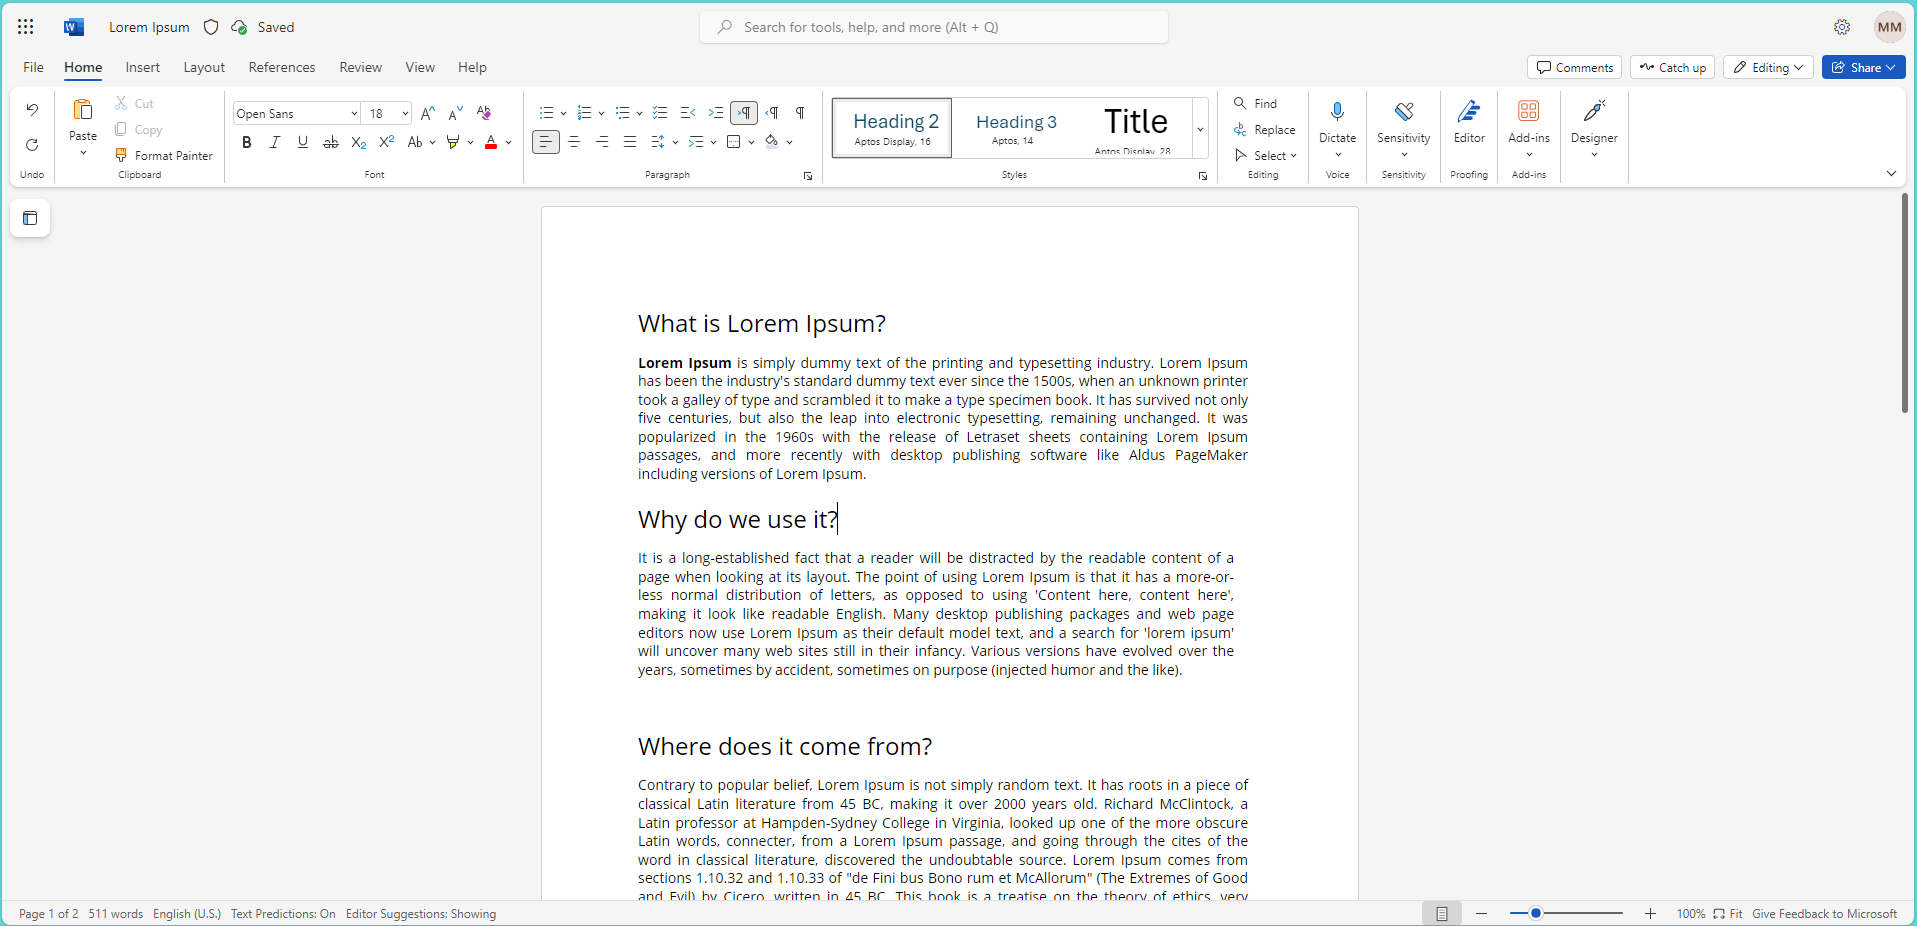Set right-to-left text direction
This screenshot has width=1917, height=926.
click(772, 113)
